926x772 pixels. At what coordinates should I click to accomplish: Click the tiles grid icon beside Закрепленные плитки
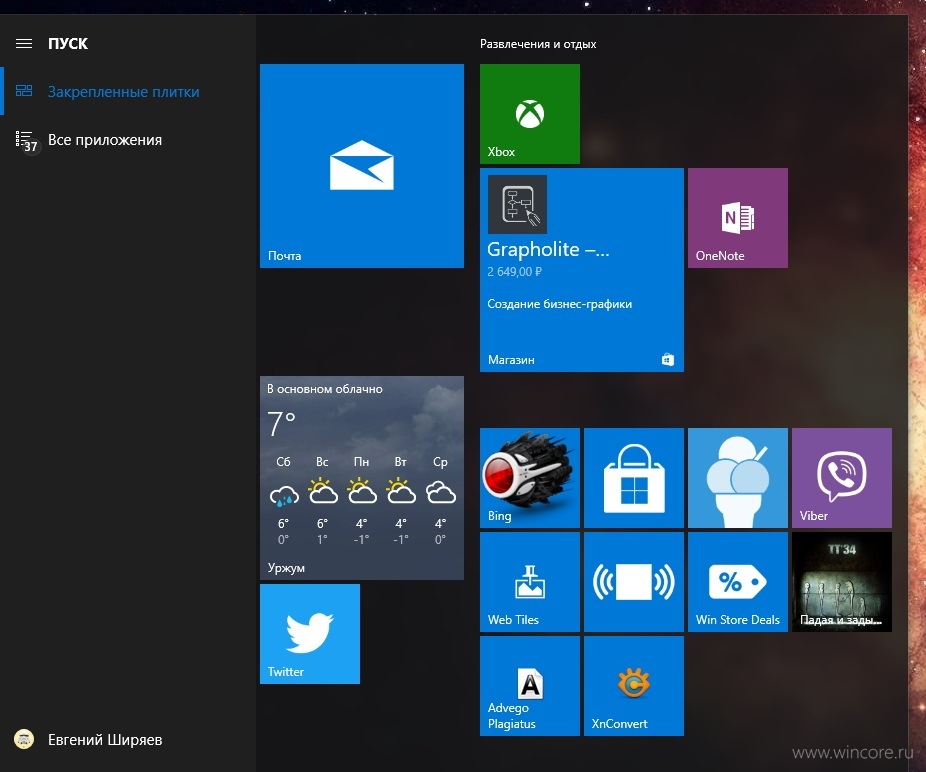pyautogui.click(x=24, y=90)
